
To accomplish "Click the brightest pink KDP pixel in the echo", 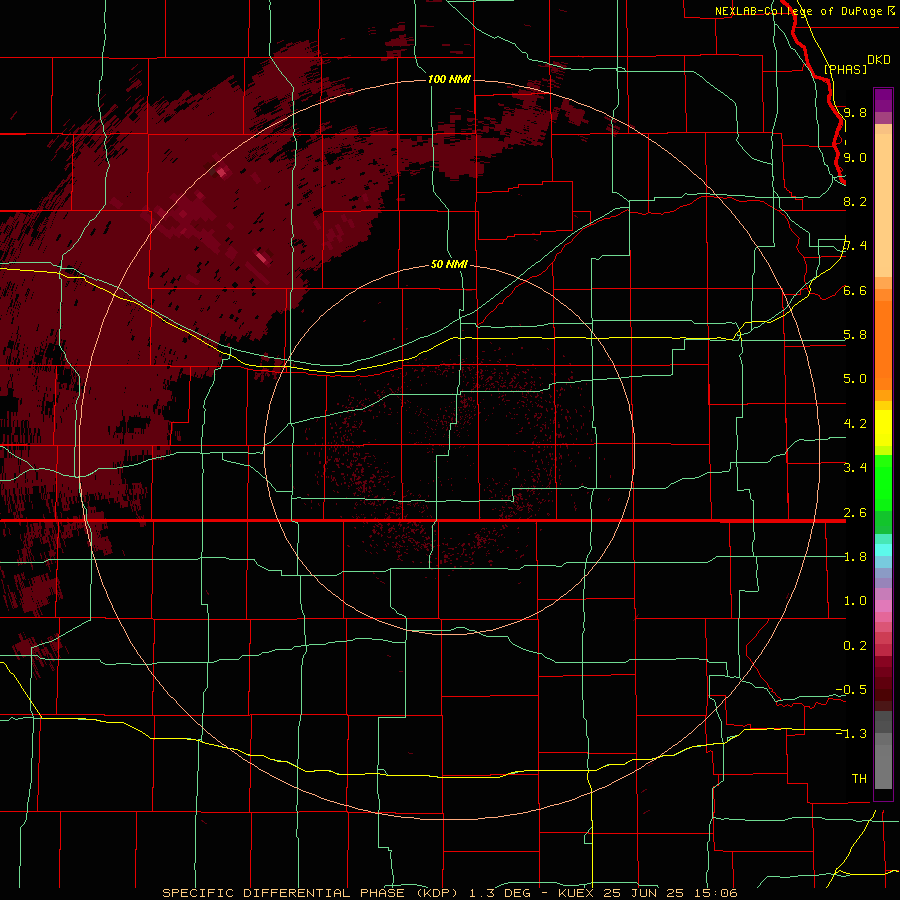I will (x=261, y=256).
